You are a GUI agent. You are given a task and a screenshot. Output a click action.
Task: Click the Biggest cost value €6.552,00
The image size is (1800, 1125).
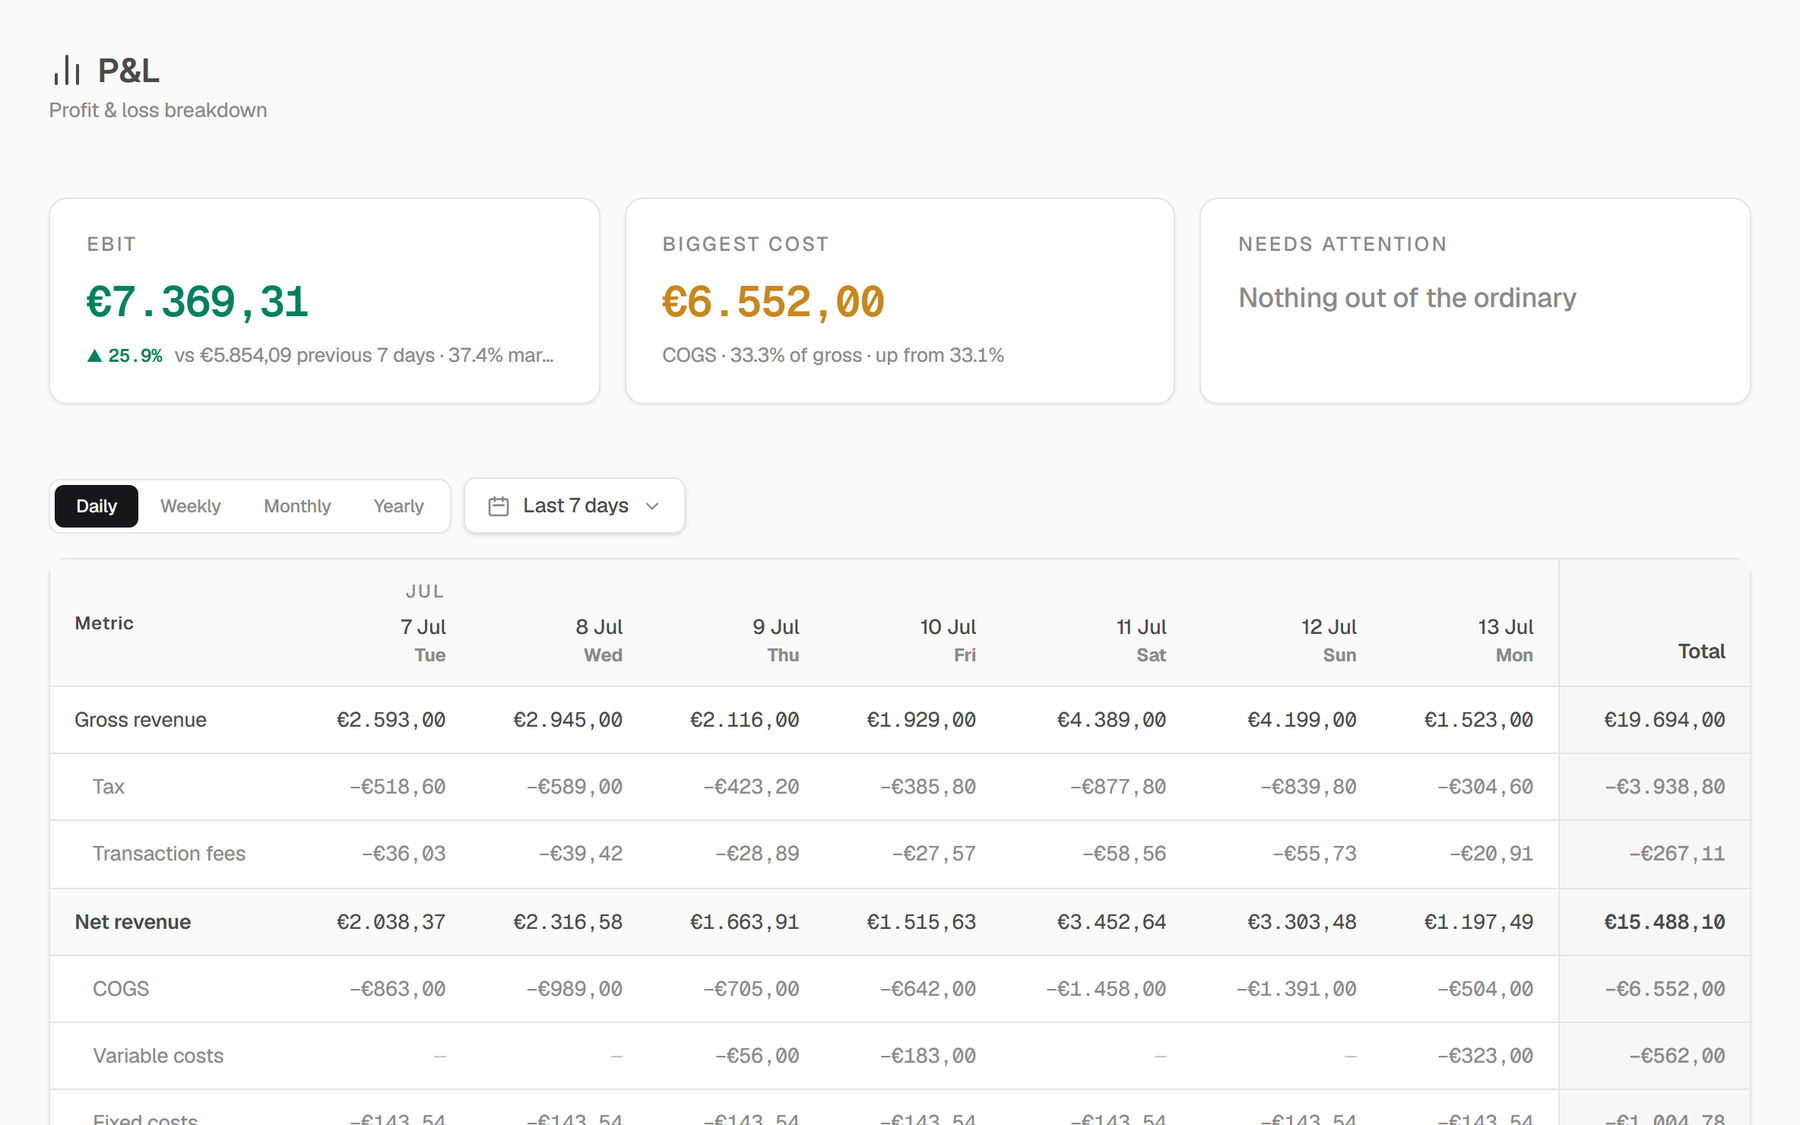773,302
